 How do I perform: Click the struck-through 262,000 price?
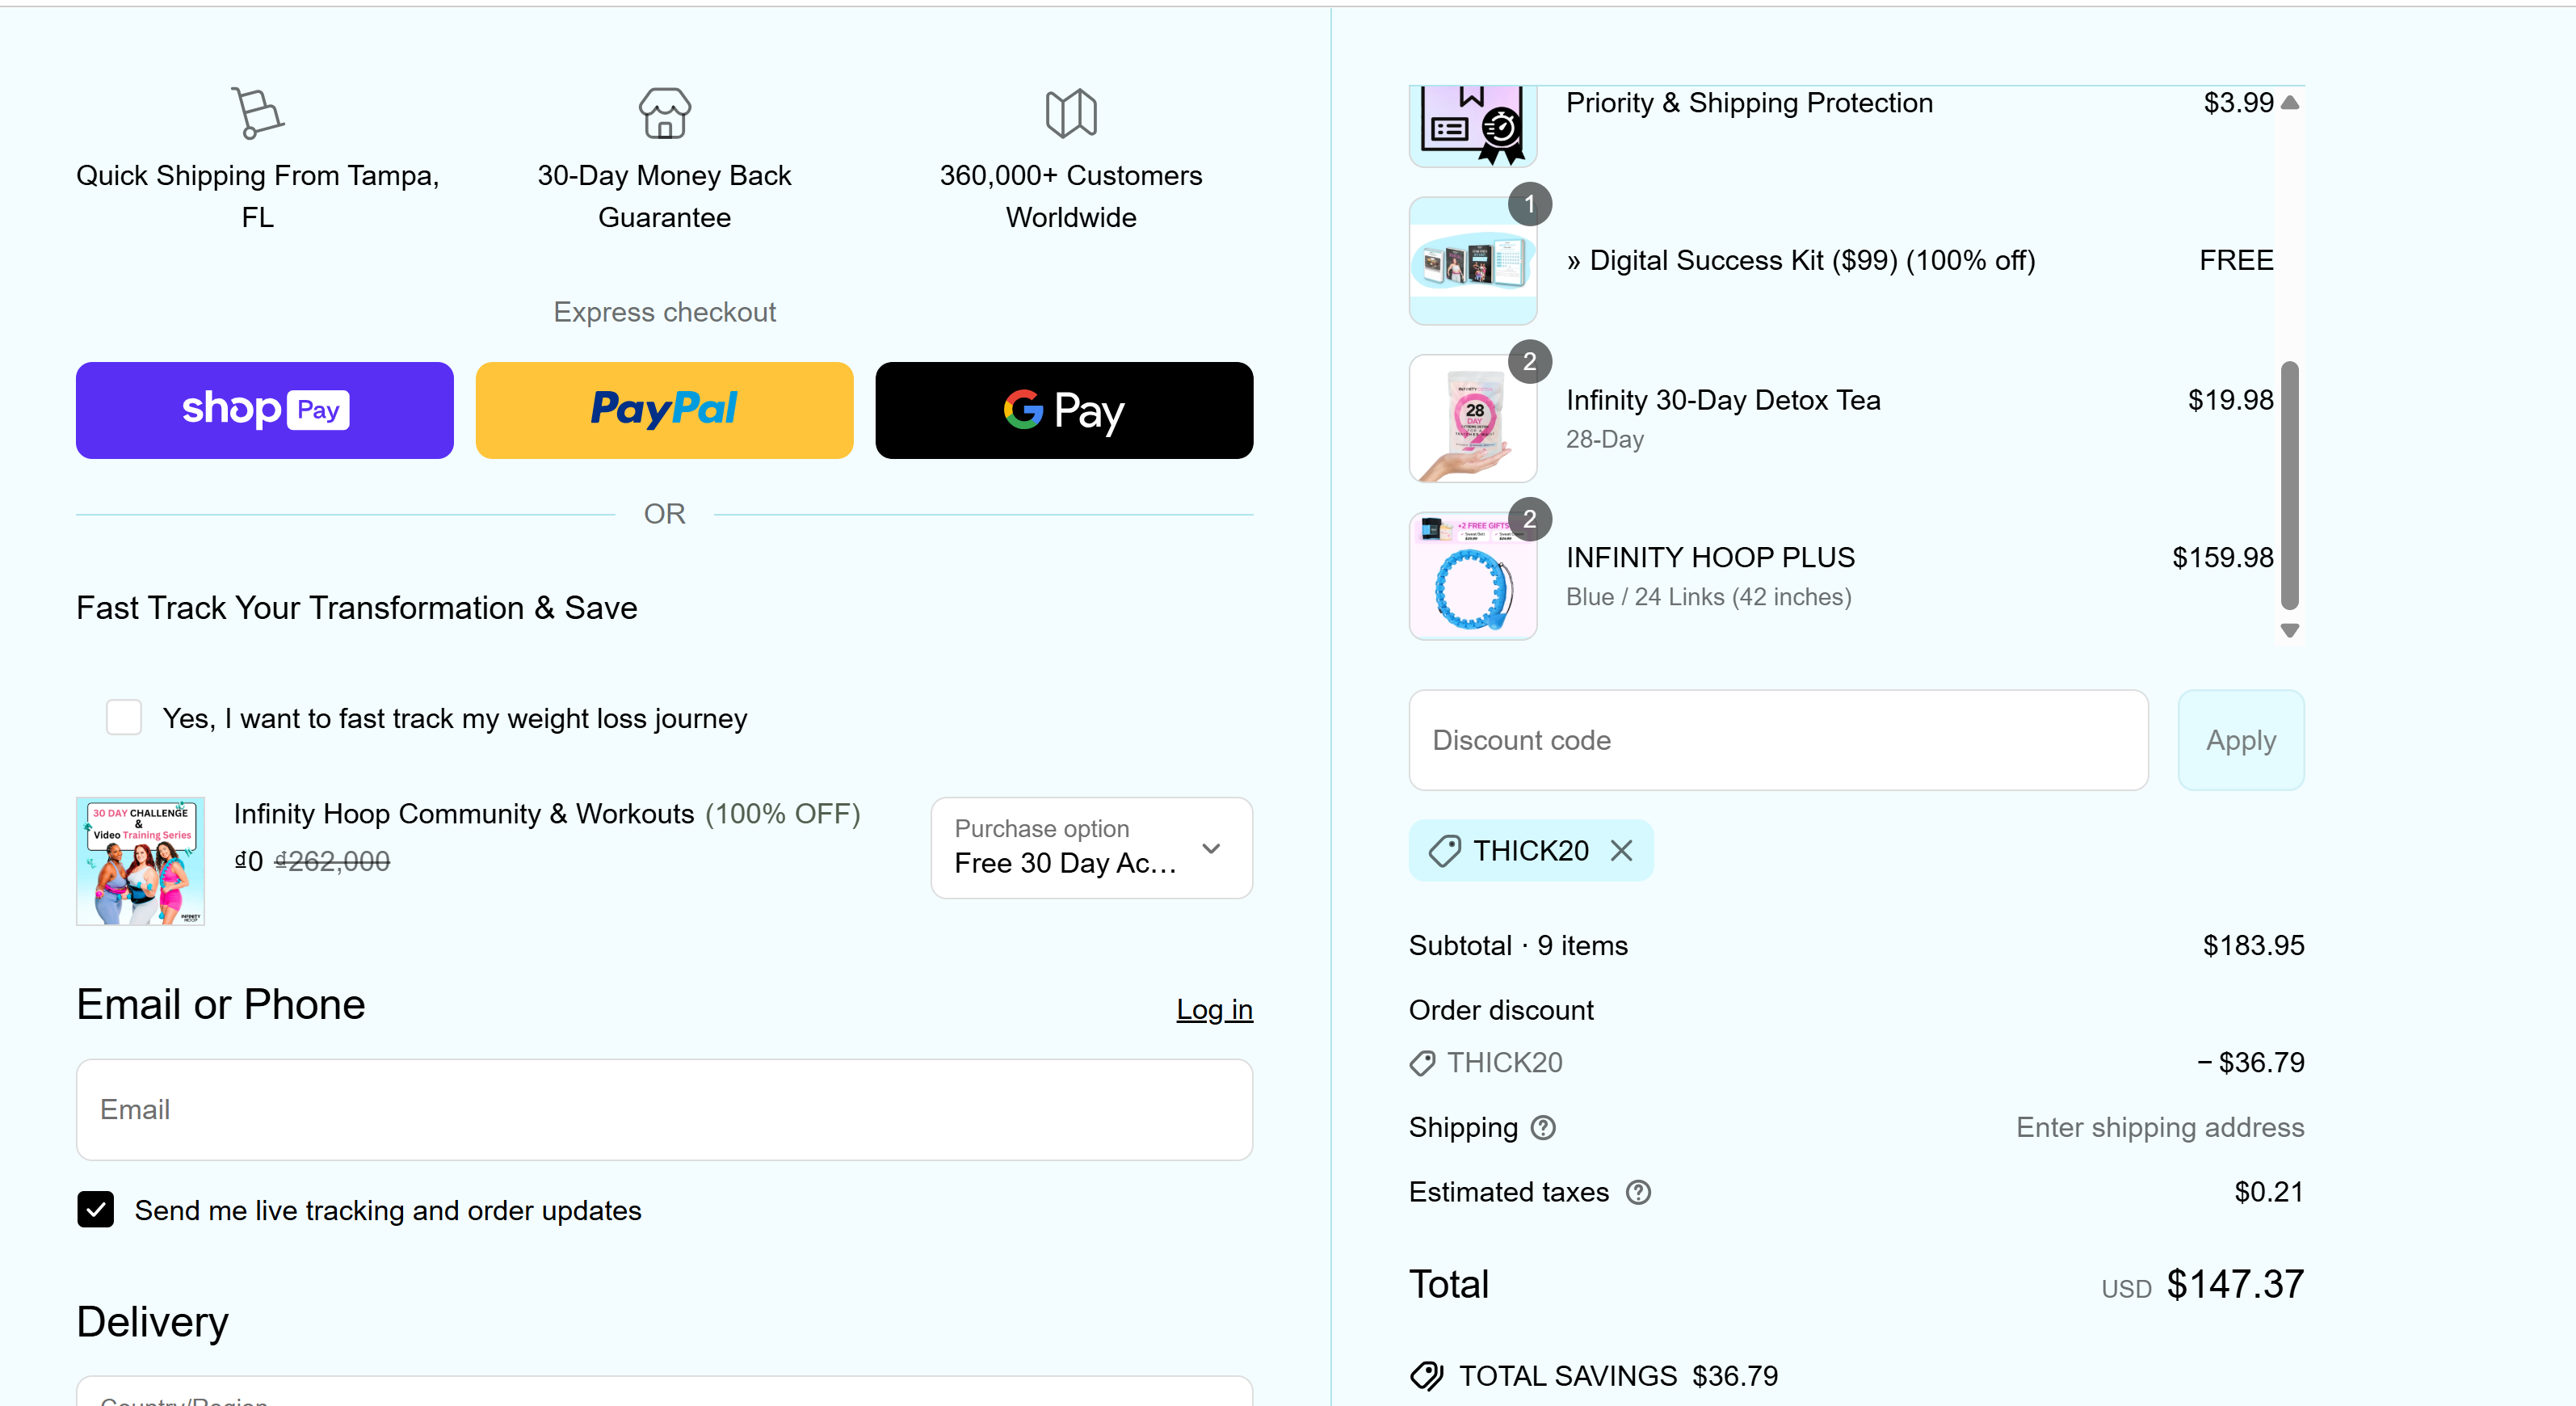tap(332, 861)
